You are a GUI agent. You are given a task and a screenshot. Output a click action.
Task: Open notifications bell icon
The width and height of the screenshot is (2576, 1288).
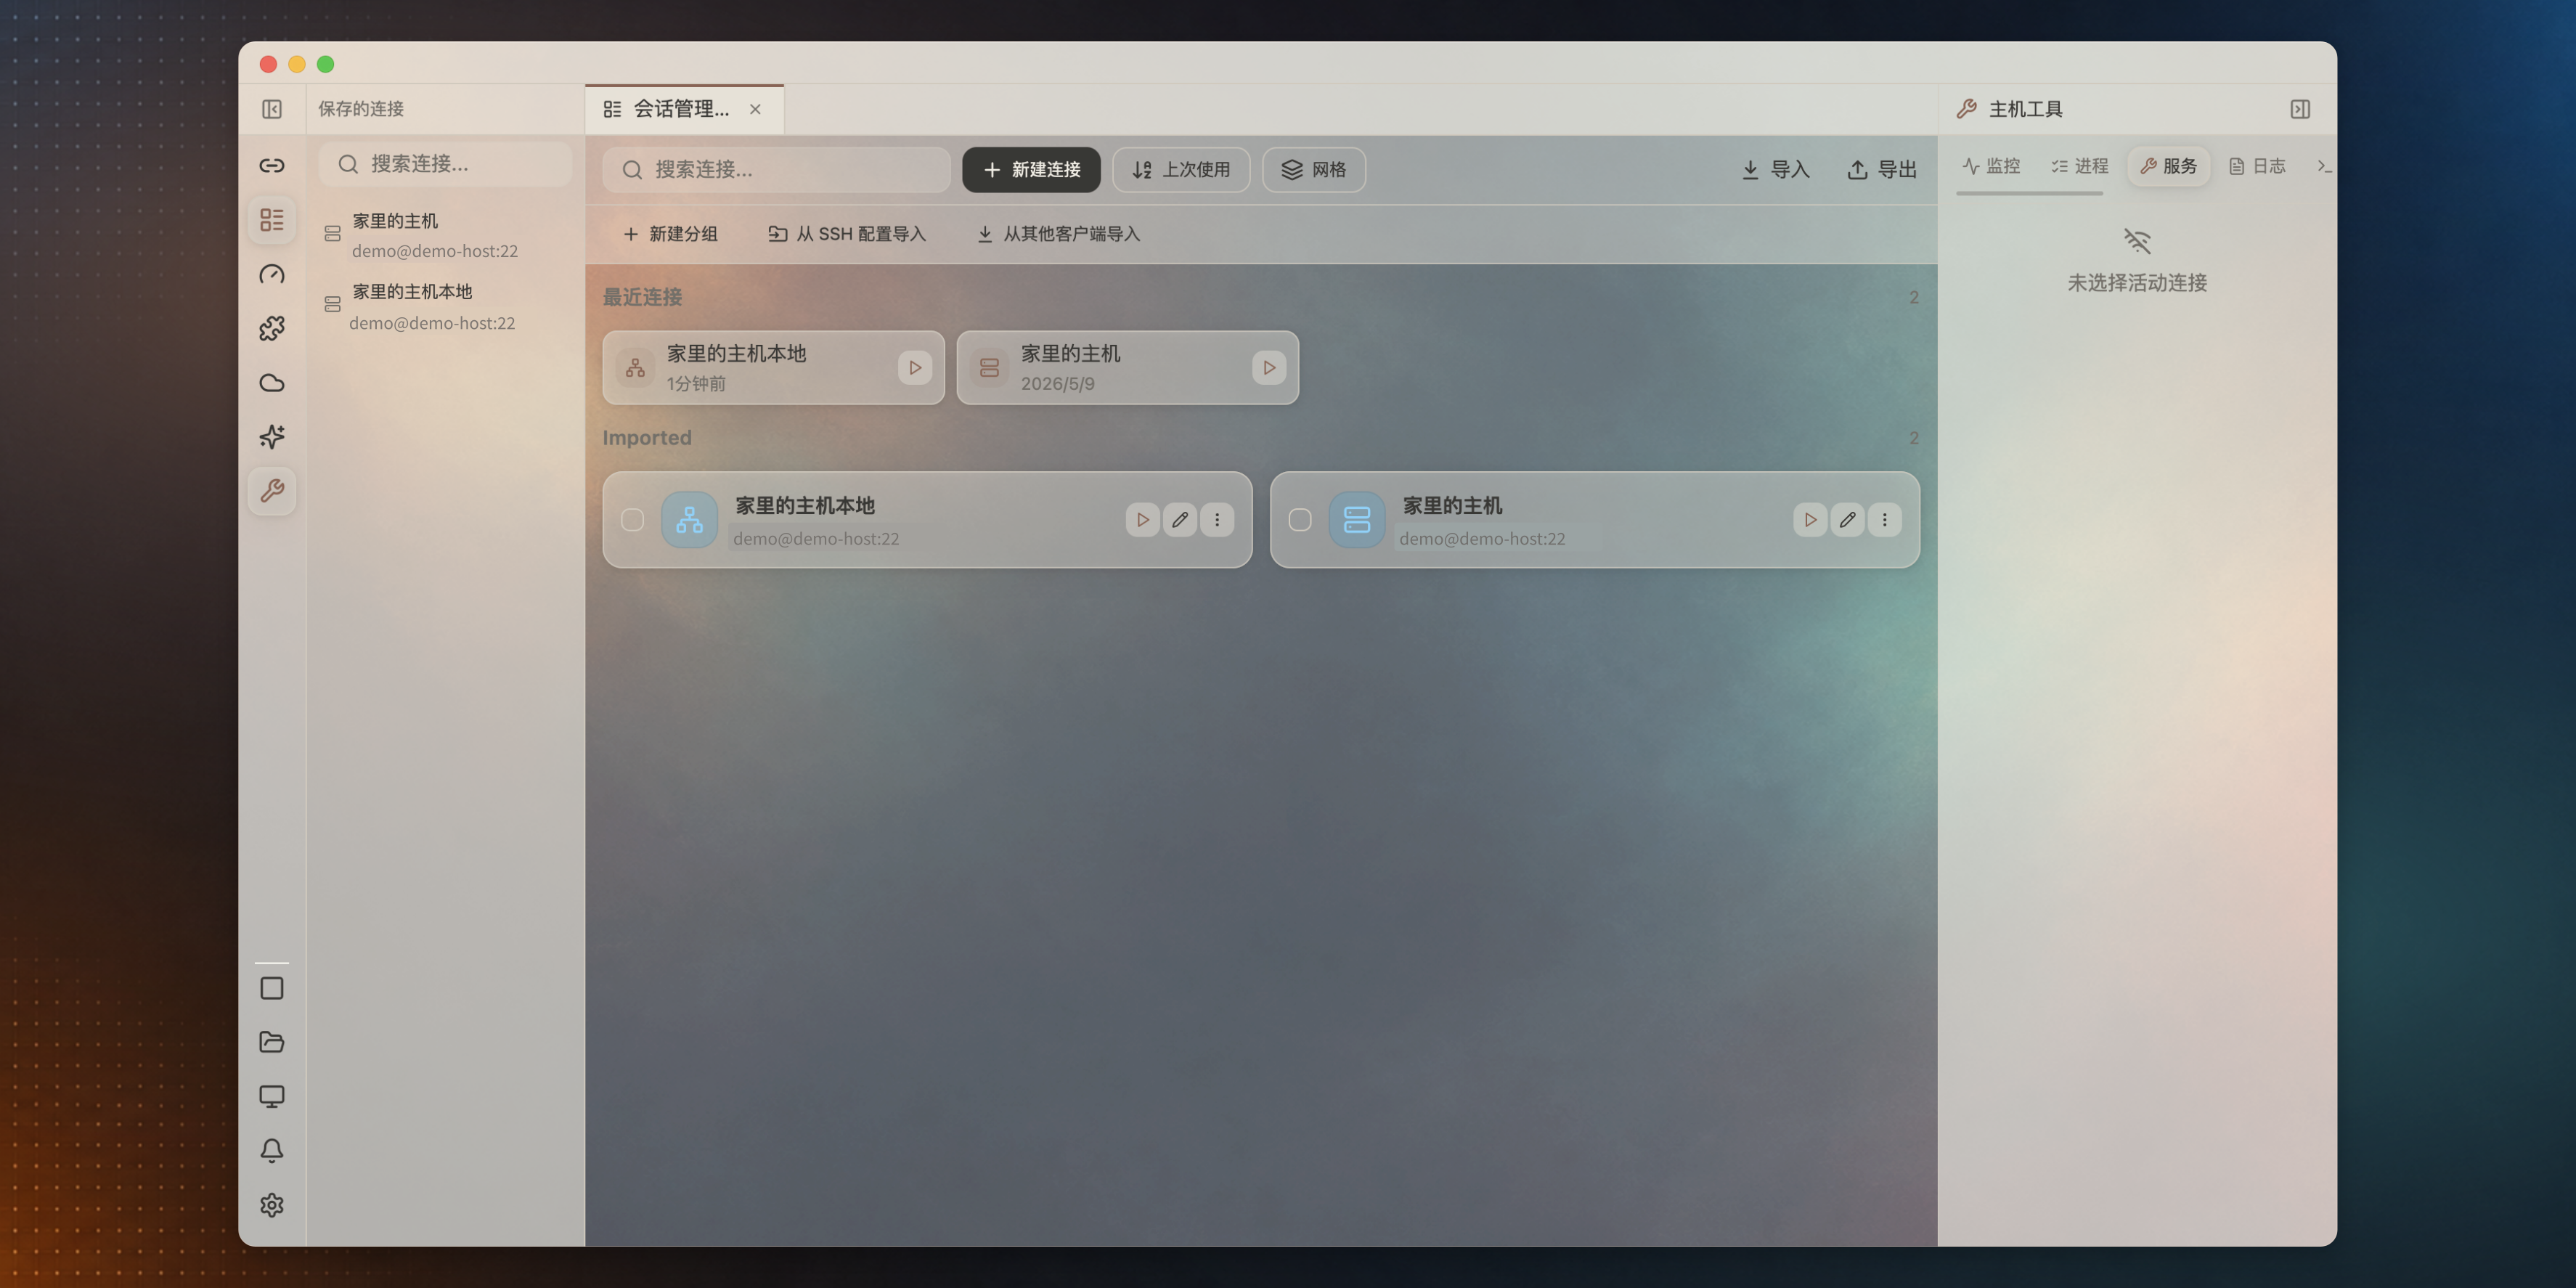272,1150
